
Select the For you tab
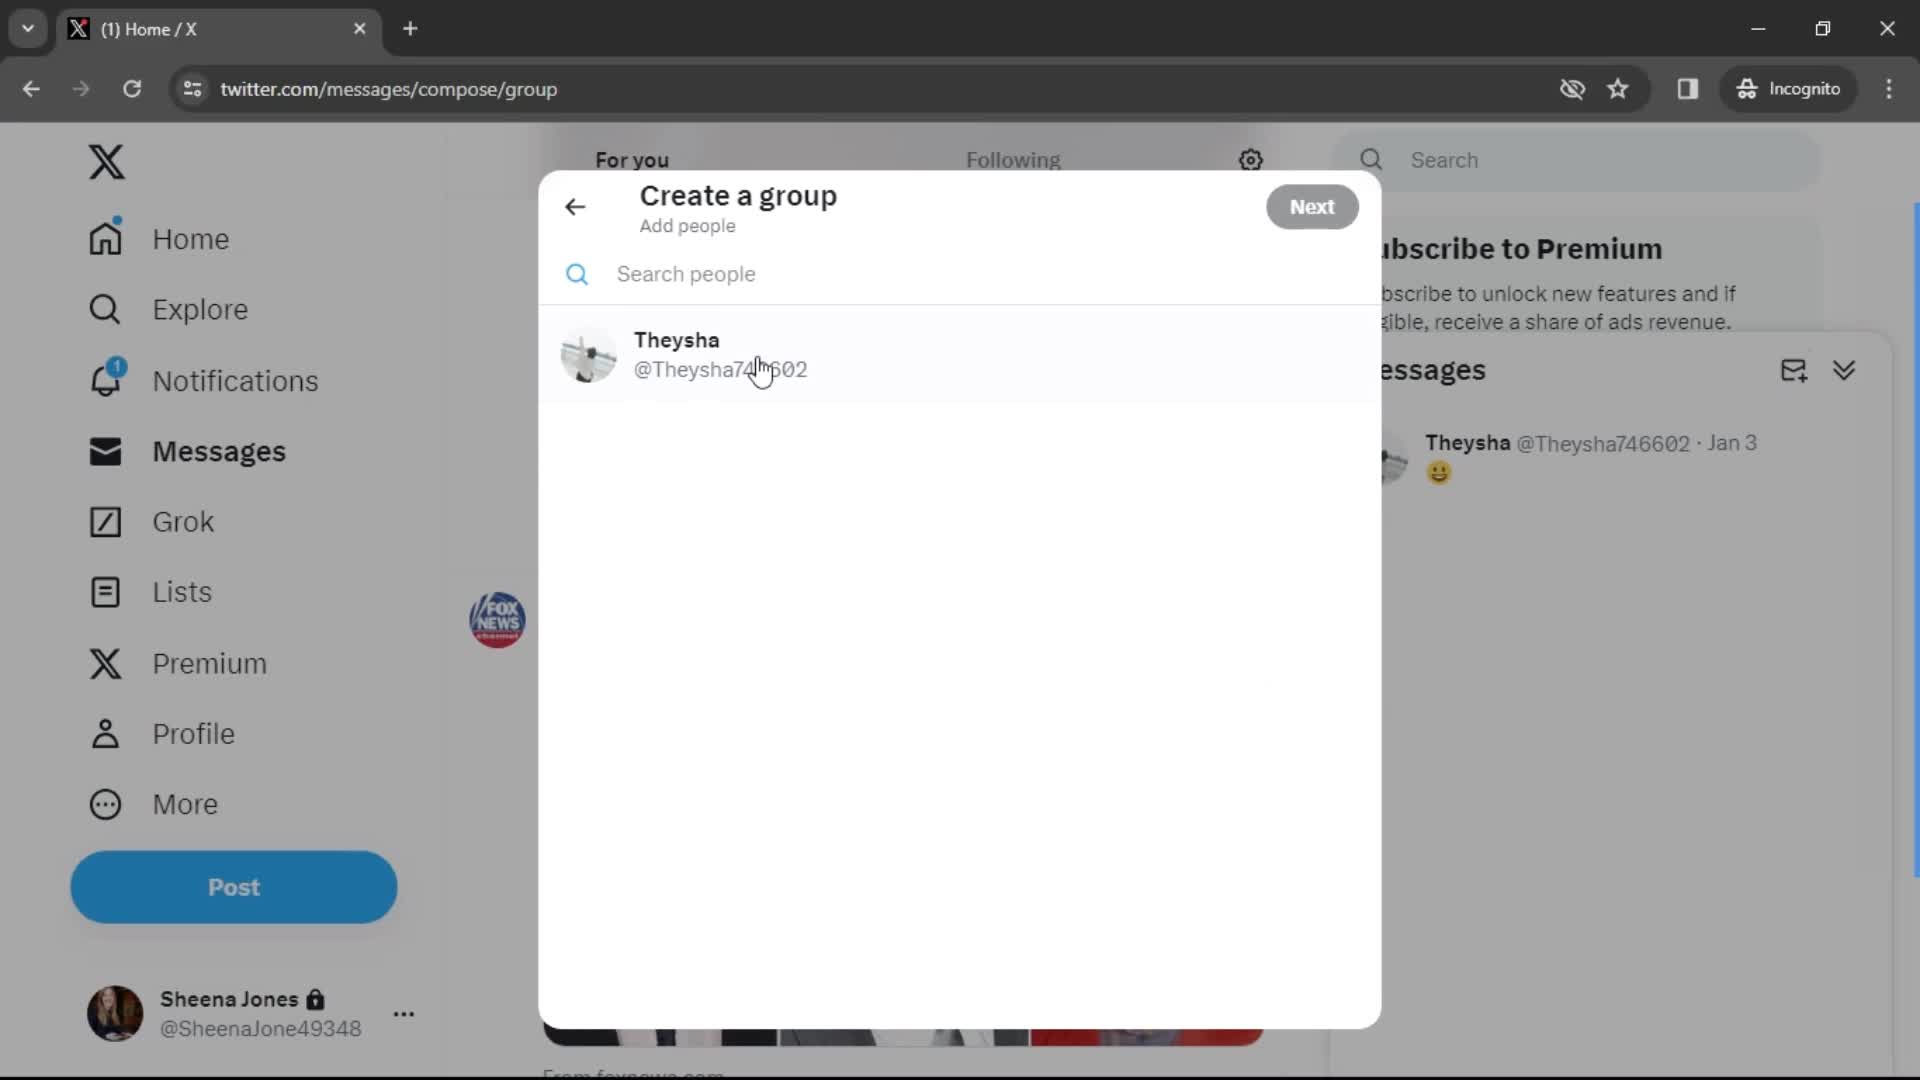(632, 160)
